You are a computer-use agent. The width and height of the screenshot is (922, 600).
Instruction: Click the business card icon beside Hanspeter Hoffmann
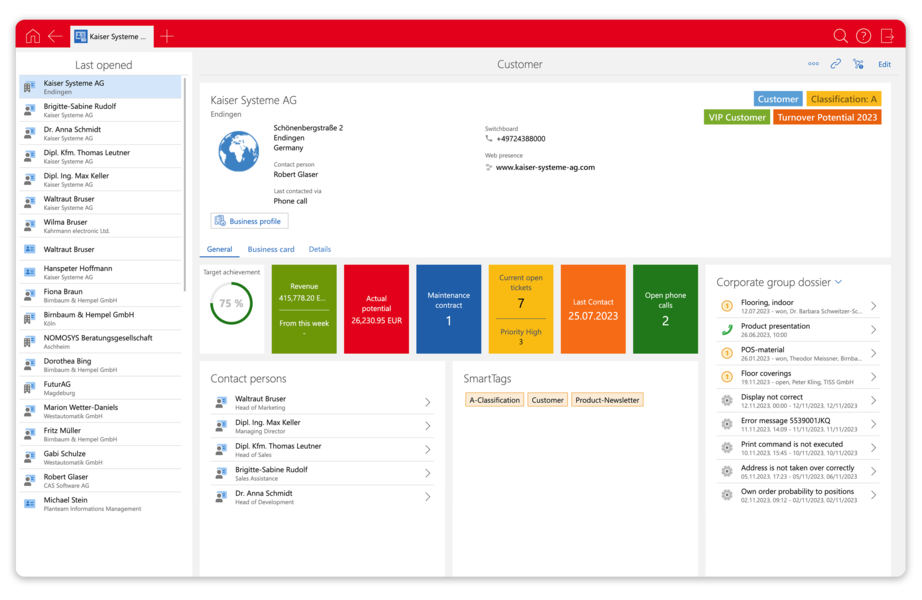point(29,272)
